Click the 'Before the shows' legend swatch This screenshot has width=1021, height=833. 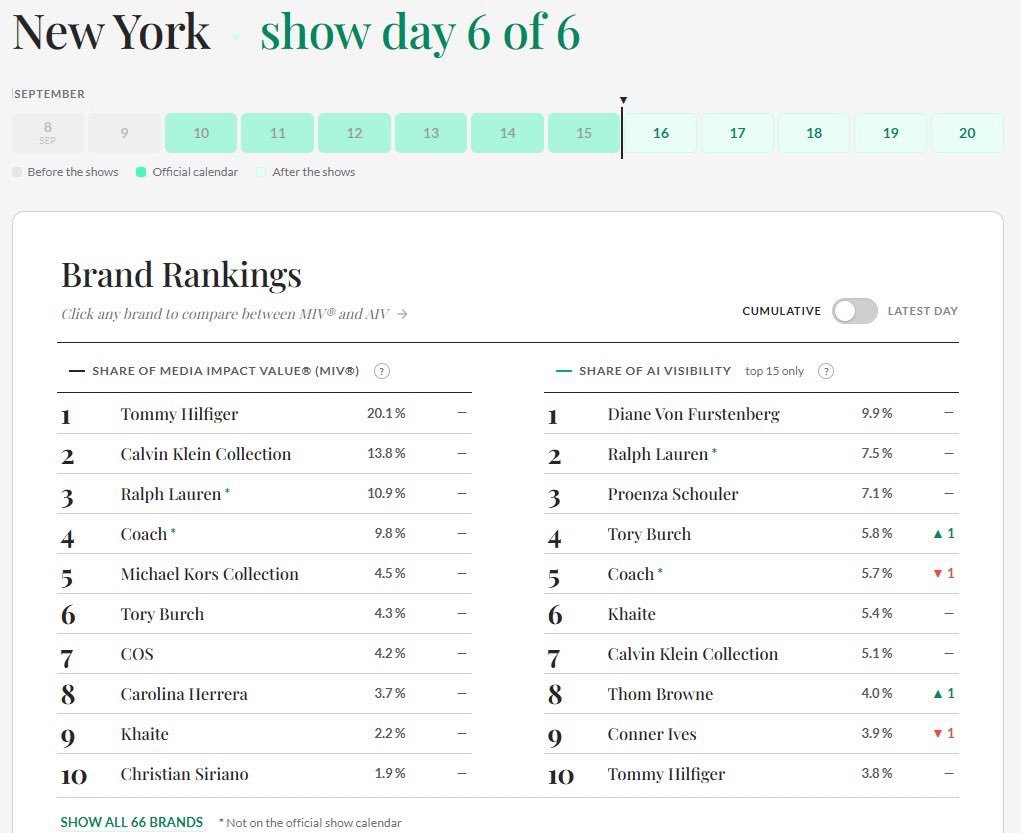[x=17, y=172]
